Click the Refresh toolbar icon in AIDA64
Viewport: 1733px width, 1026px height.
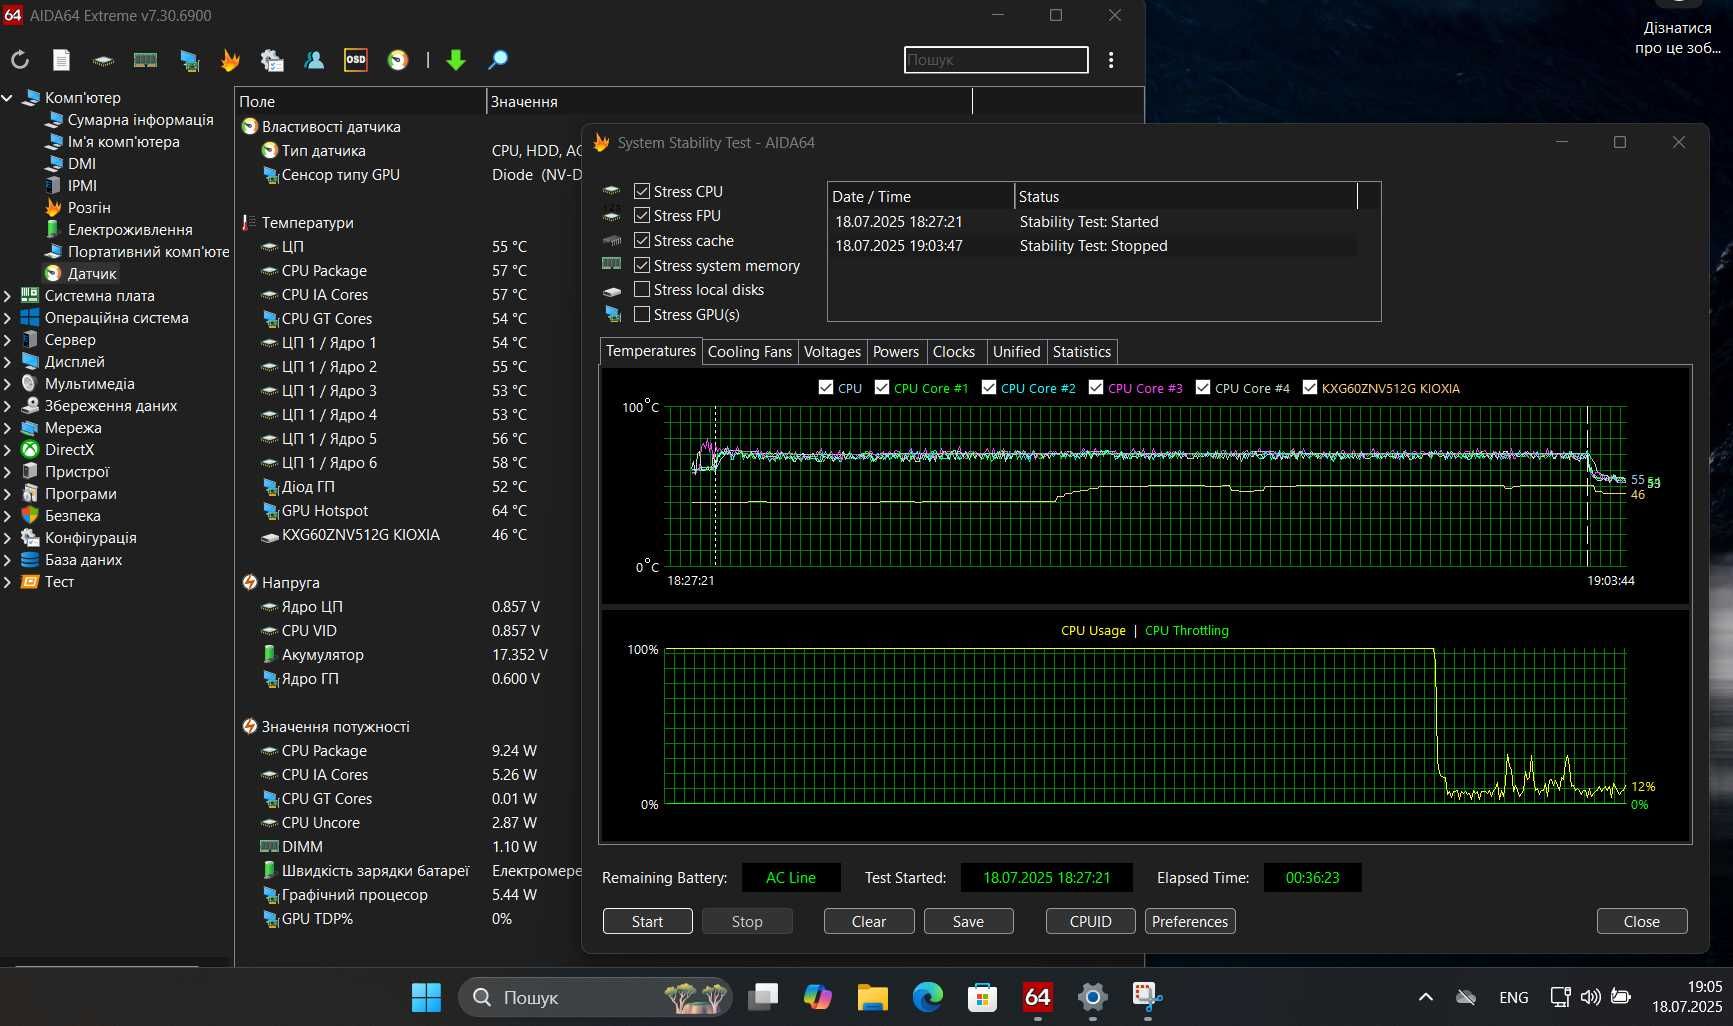[x=20, y=60]
